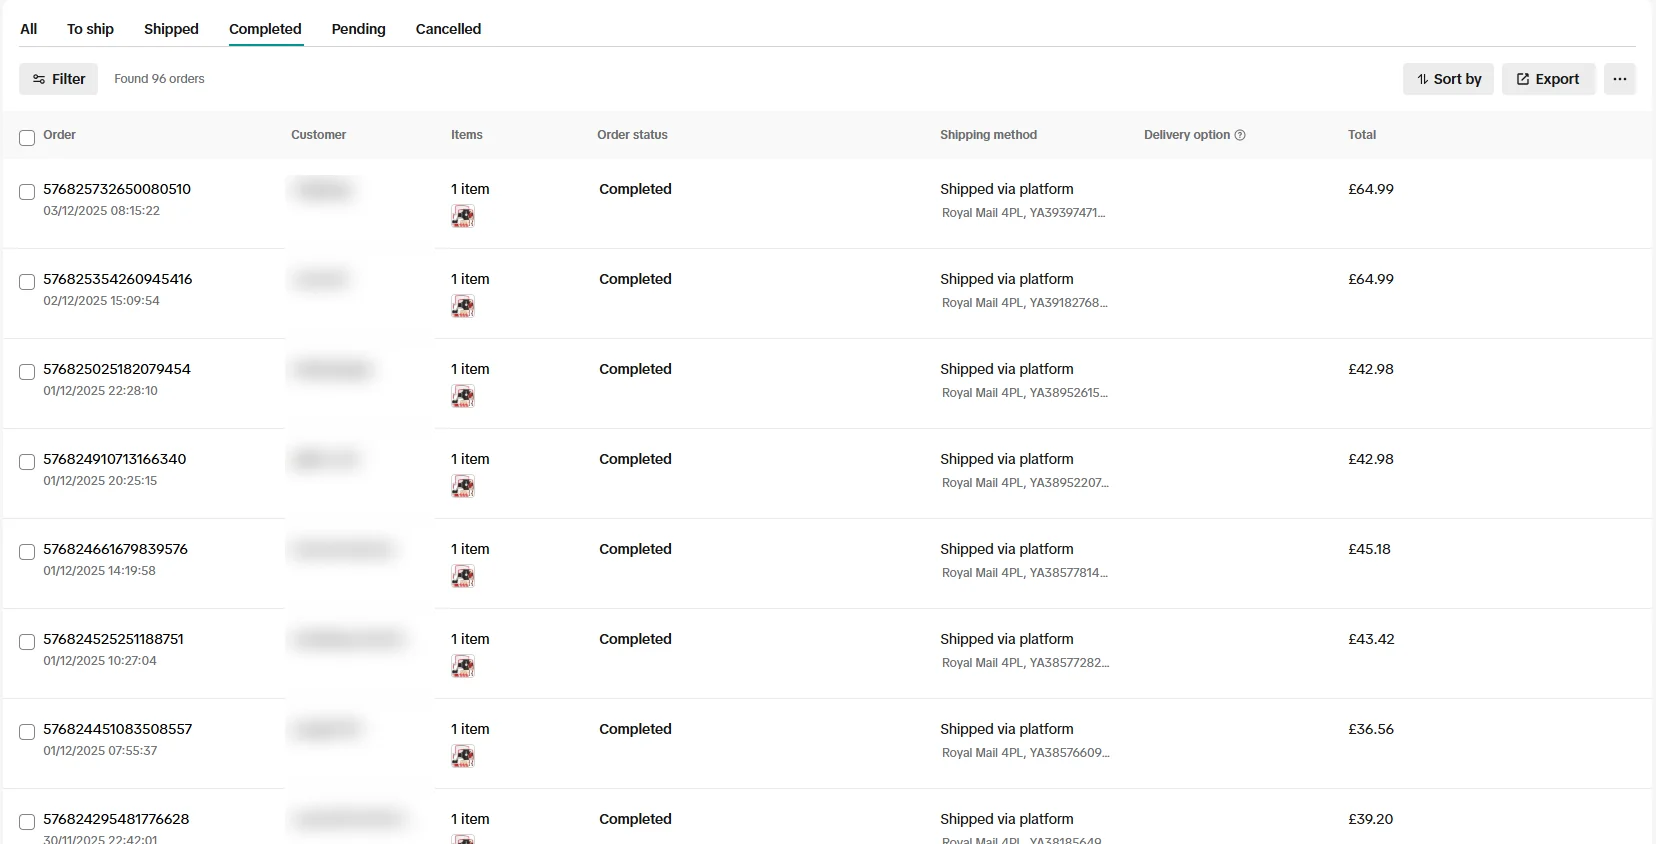Select checkbox for order 576824661679839576
Viewport: 1656px width, 844px height.
(x=27, y=552)
